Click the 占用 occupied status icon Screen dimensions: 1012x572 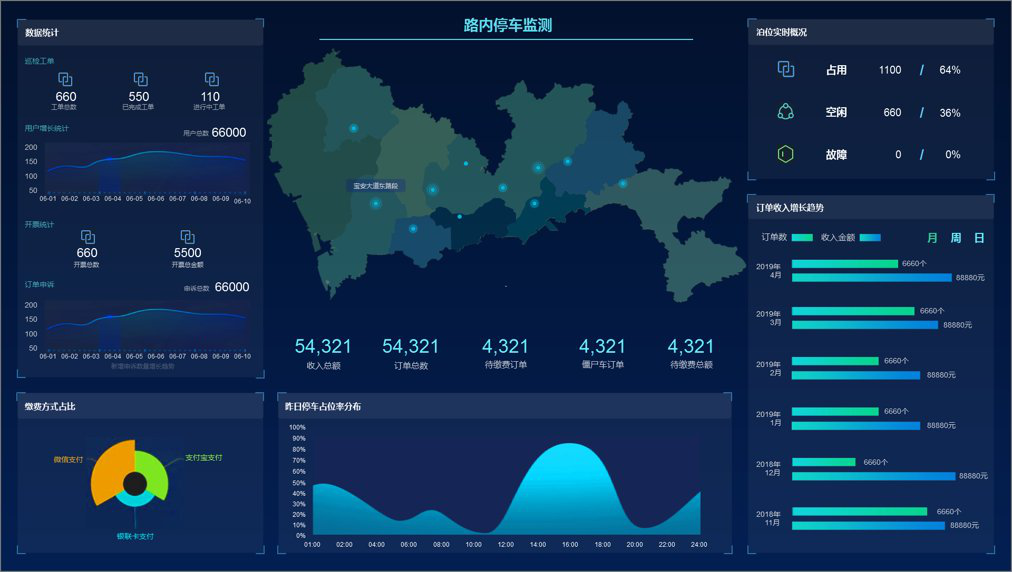point(786,70)
